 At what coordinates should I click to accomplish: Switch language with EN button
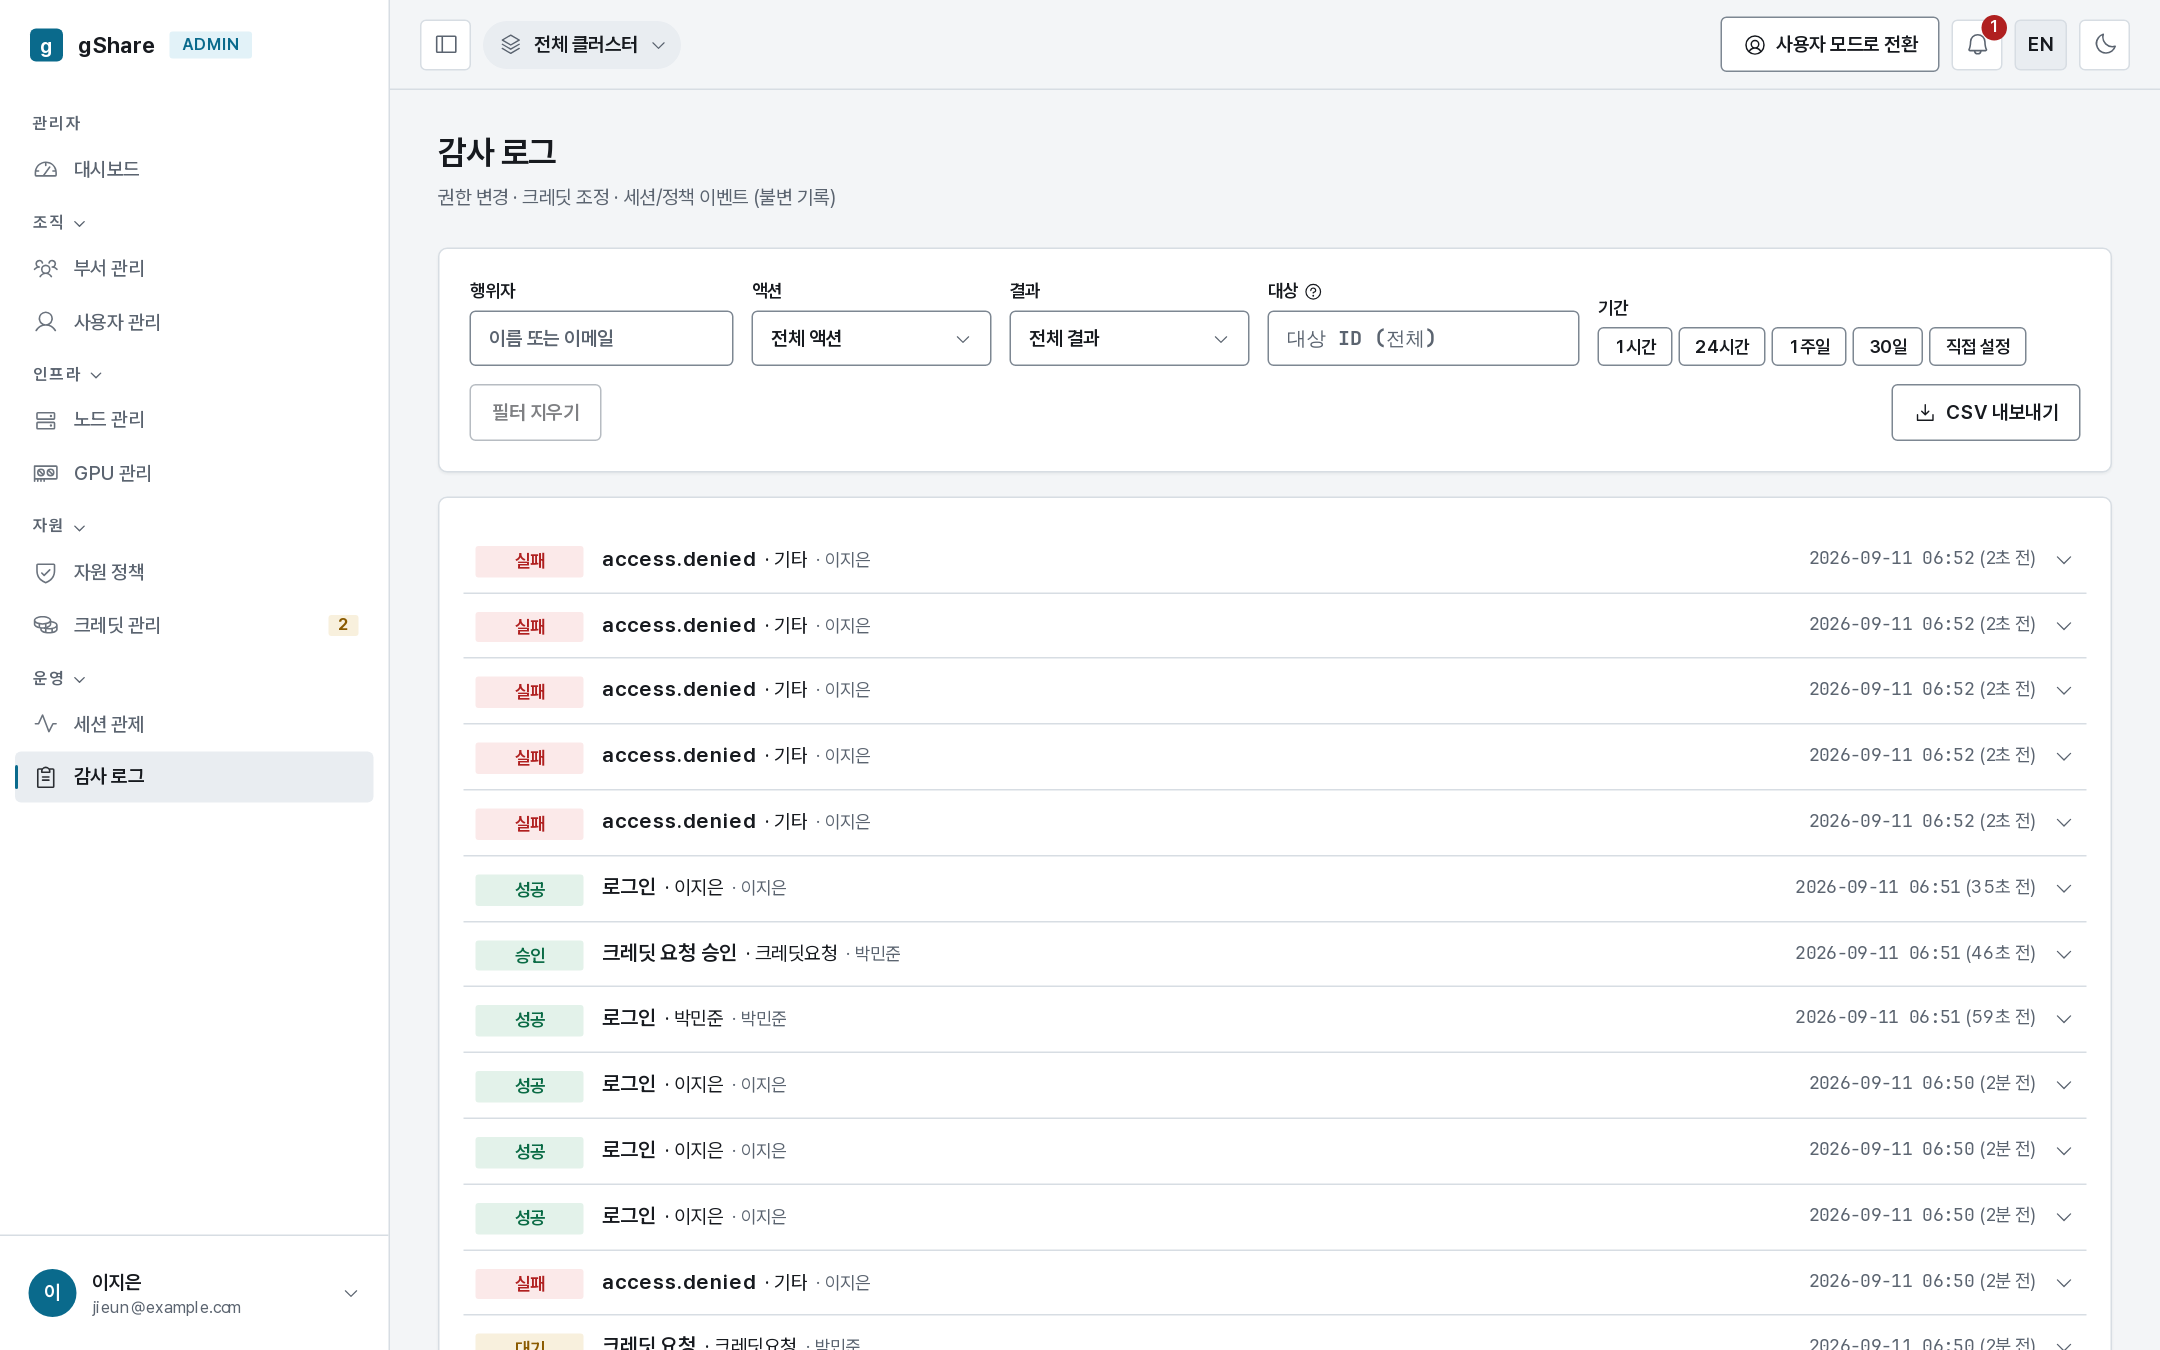click(2041, 45)
